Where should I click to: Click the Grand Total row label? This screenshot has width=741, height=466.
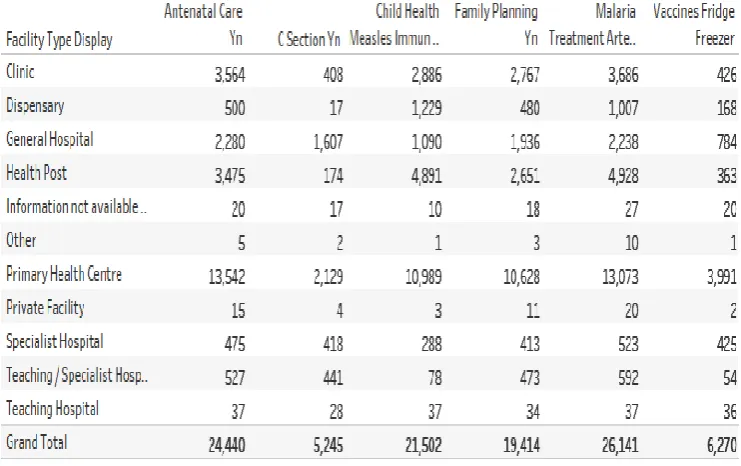coord(36,442)
